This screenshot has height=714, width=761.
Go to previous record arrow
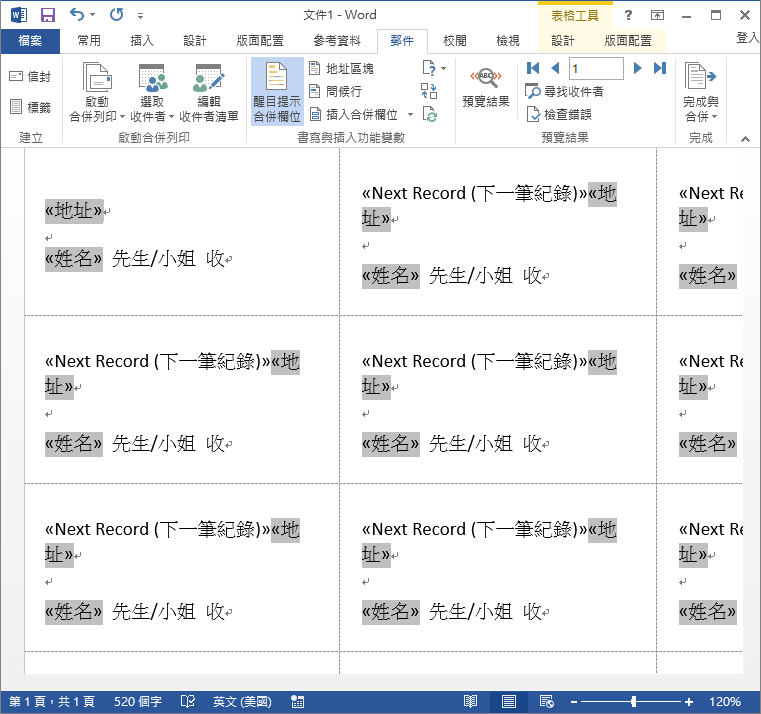point(556,68)
